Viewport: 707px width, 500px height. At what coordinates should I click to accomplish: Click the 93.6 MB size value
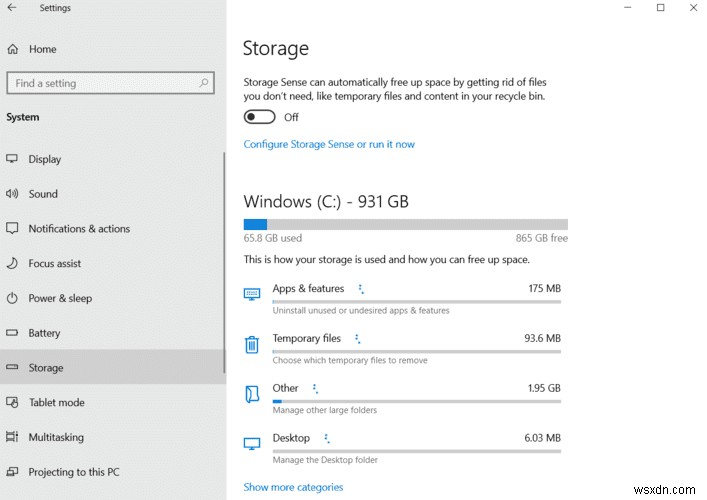(542, 338)
